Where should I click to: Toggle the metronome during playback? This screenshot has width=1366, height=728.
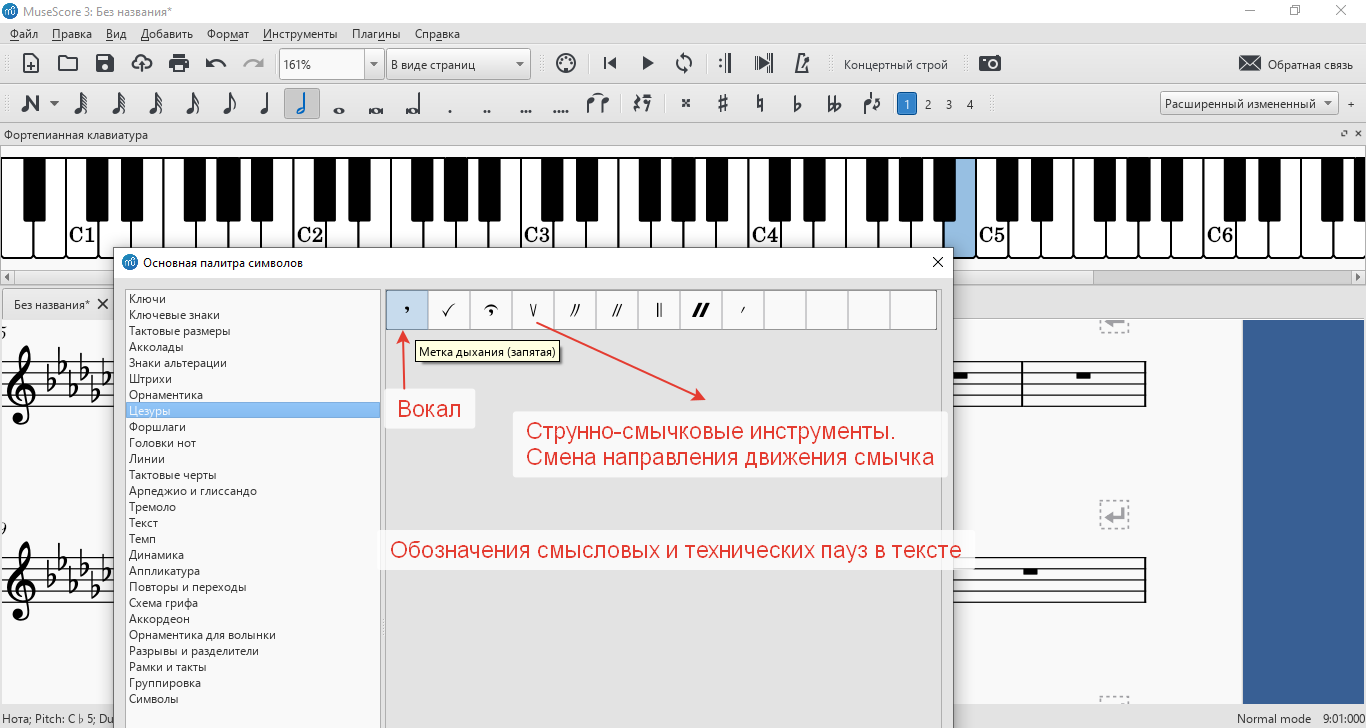[x=801, y=64]
